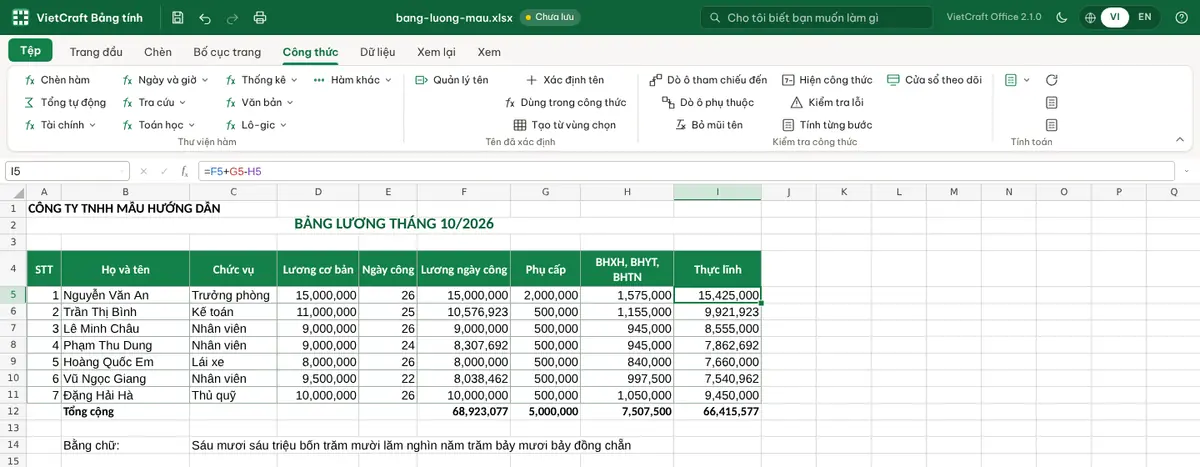This screenshot has height=467, width=1200.
Task: Click the recalculate refresh icon in Tính toán
Action: point(1051,80)
